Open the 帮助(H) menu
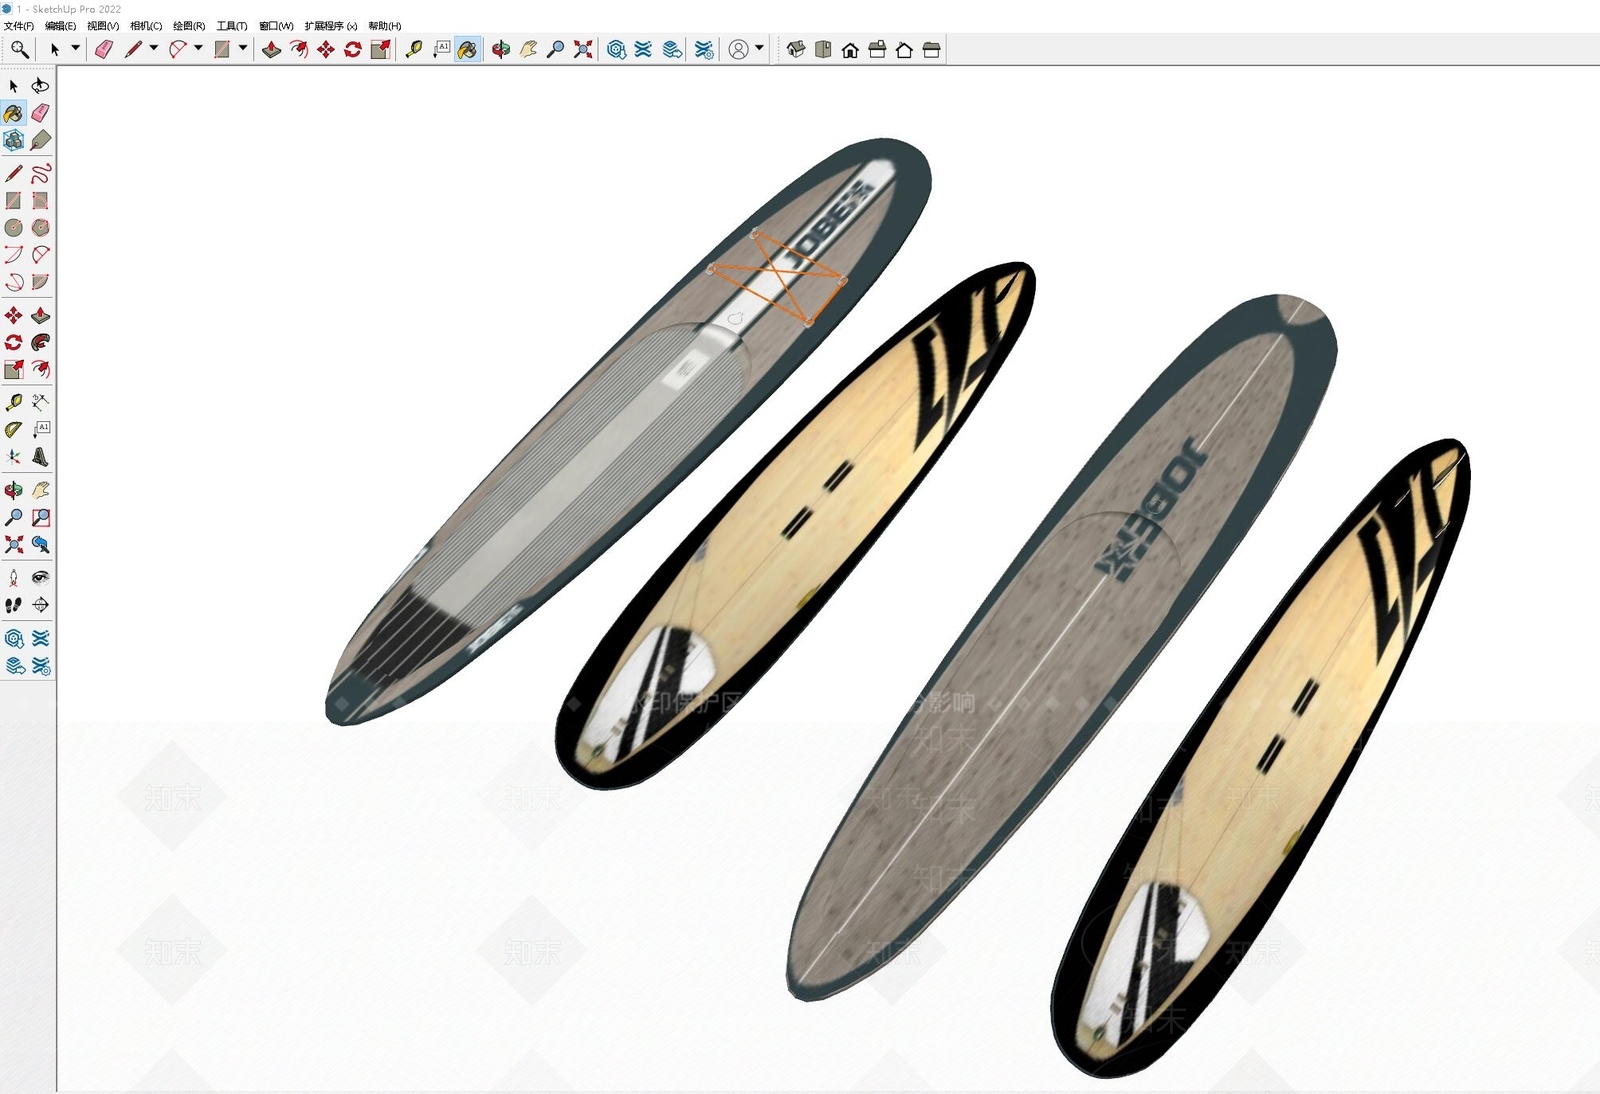This screenshot has width=1600, height=1094. click(x=385, y=26)
